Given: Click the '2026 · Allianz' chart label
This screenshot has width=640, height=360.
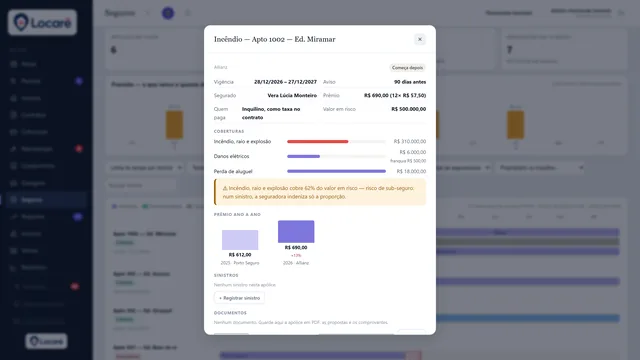Looking at the screenshot, I should point(296,263).
